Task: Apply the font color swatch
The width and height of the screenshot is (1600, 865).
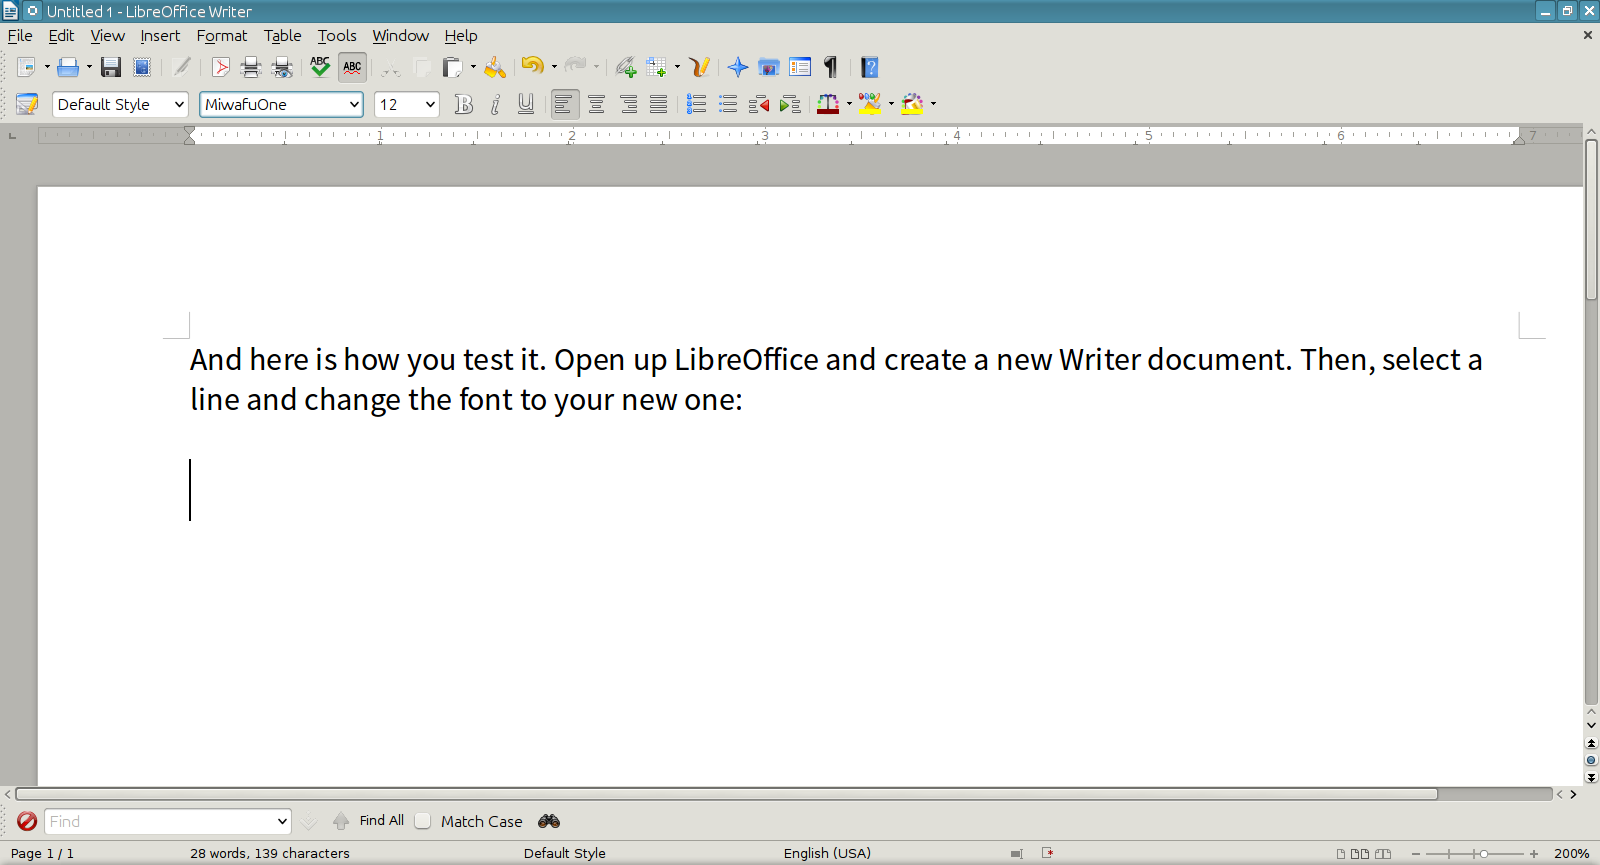Action: pos(828,104)
